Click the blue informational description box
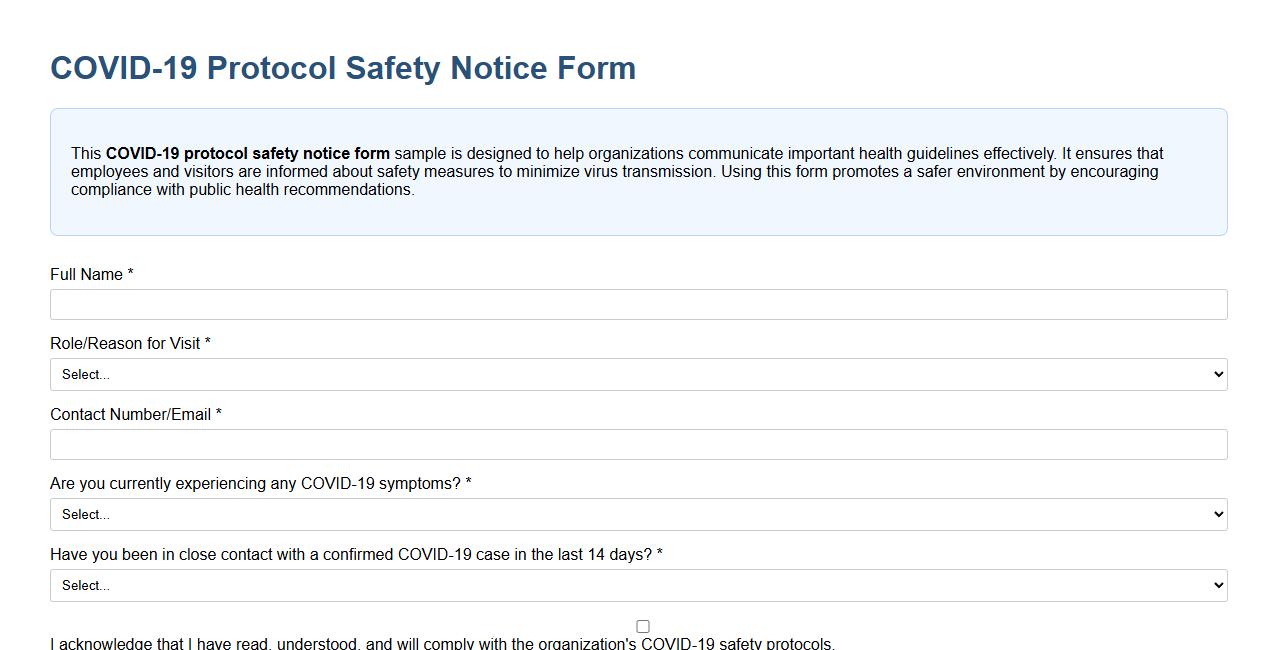Screen dimensions: 1278x650 tap(638, 171)
